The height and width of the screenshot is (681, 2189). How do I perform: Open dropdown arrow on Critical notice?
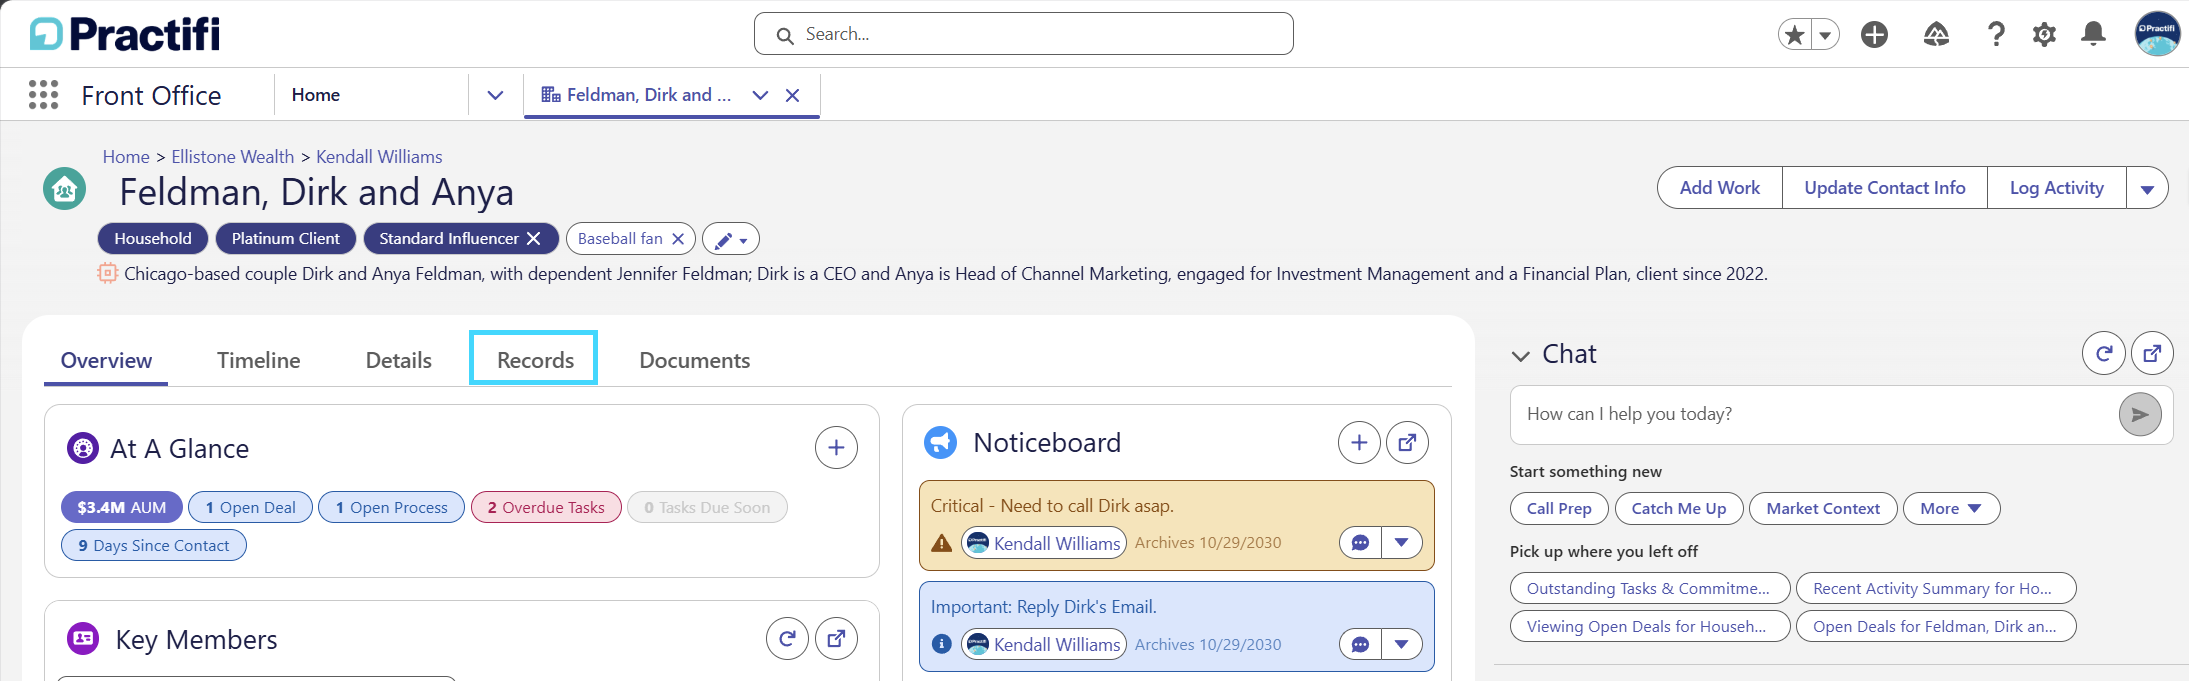(1402, 543)
